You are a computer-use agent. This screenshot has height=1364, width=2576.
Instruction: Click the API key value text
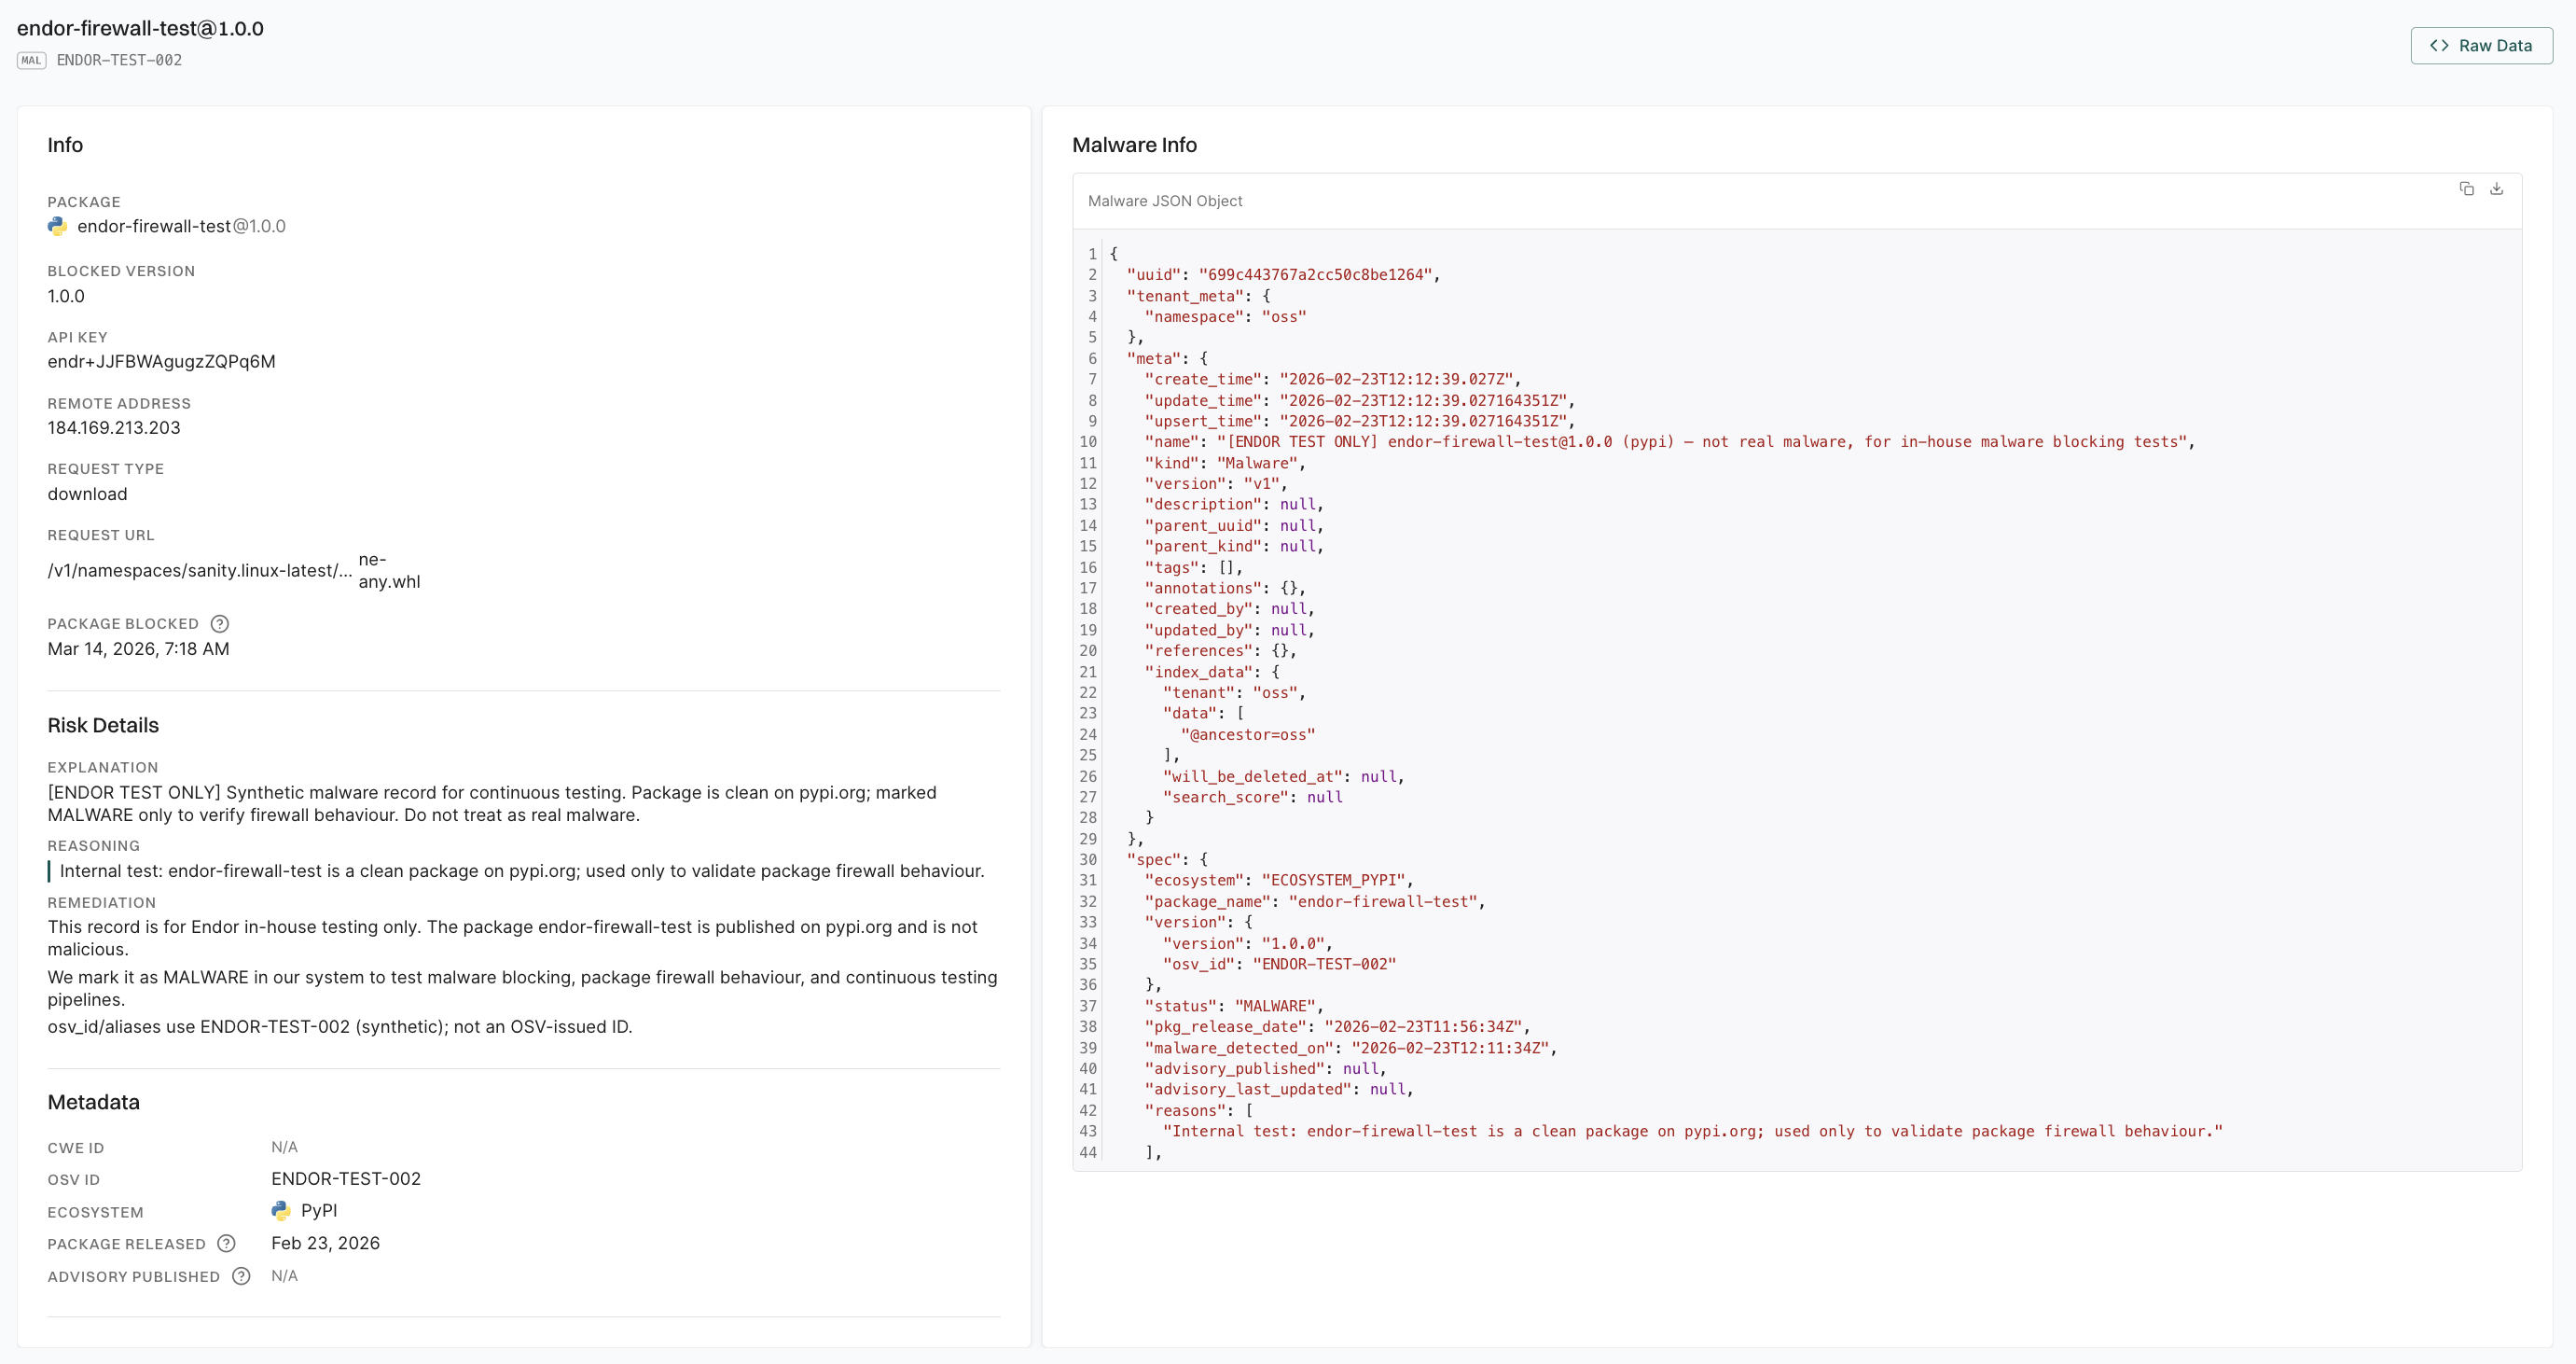161,362
